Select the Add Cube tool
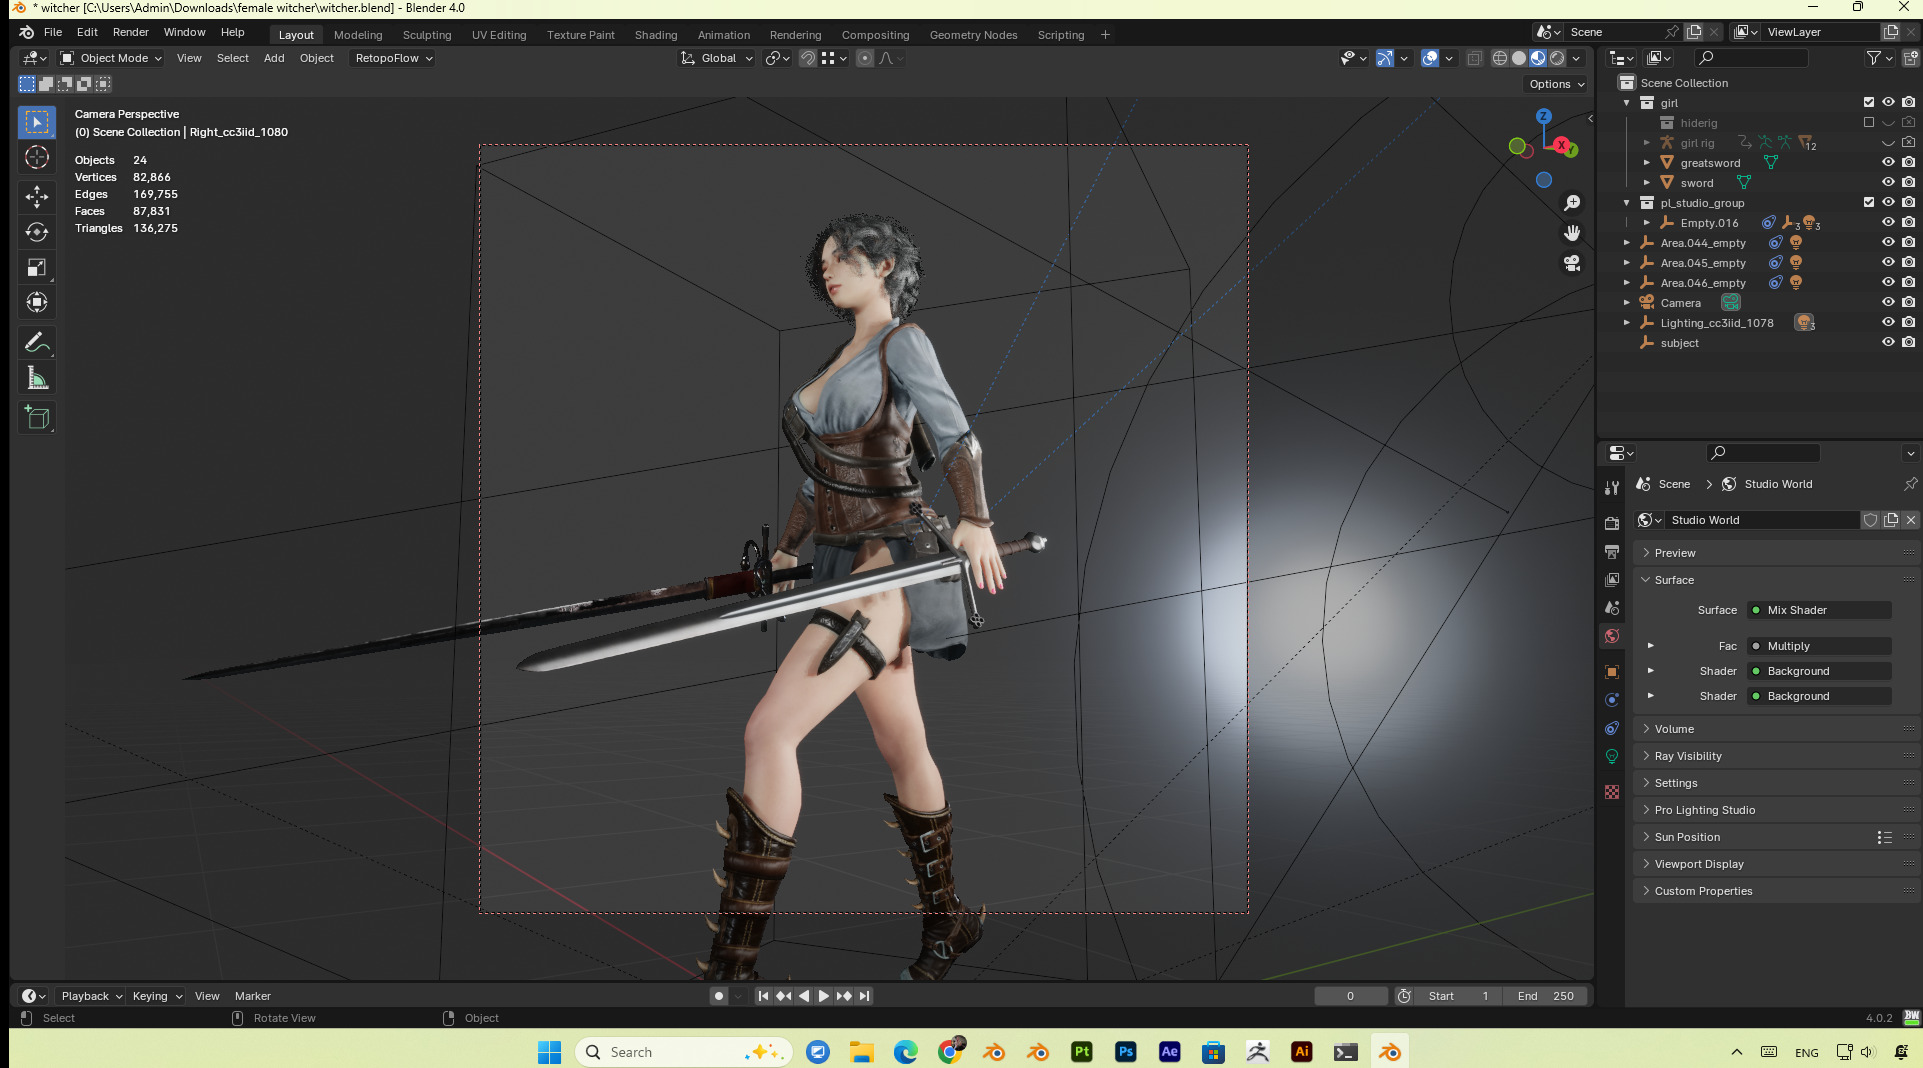 (x=37, y=417)
